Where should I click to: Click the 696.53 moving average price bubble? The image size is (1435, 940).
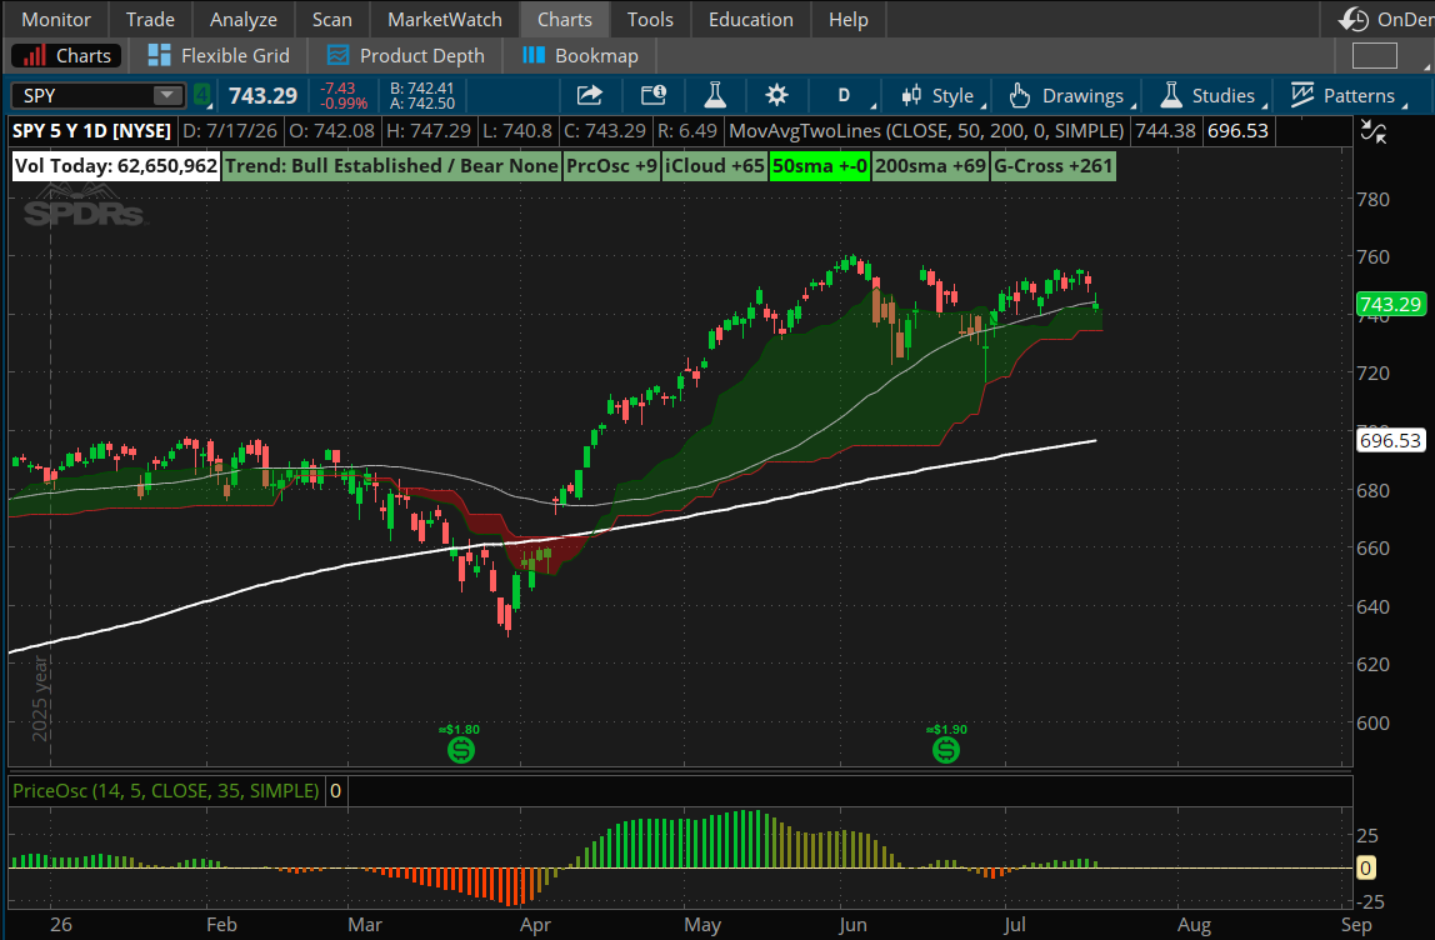pos(1391,440)
